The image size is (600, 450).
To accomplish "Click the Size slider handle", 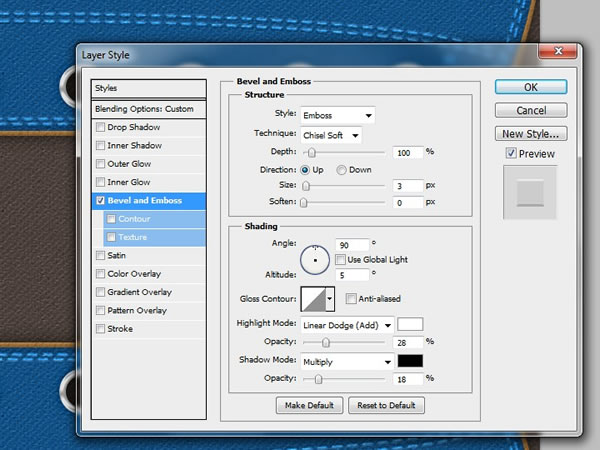I will pyautogui.click(x=305, y=186).
